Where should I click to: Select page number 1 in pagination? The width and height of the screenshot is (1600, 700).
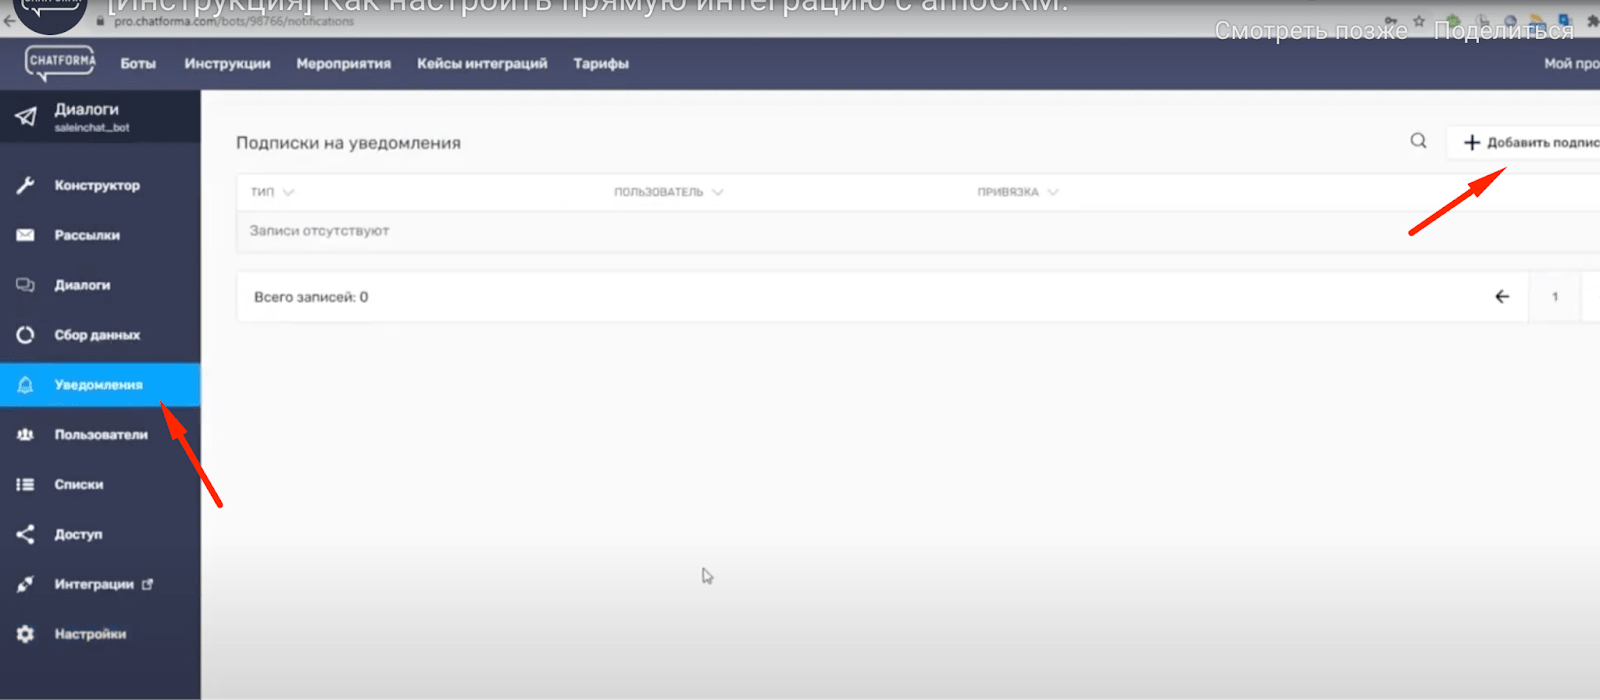tap(1554, 296)
